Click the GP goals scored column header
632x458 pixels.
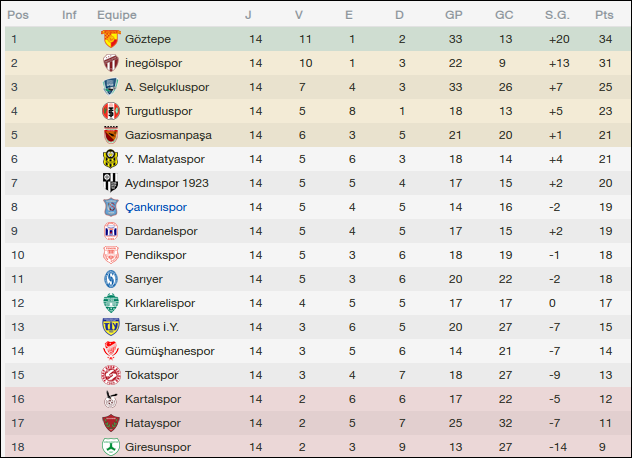(454, 15)
